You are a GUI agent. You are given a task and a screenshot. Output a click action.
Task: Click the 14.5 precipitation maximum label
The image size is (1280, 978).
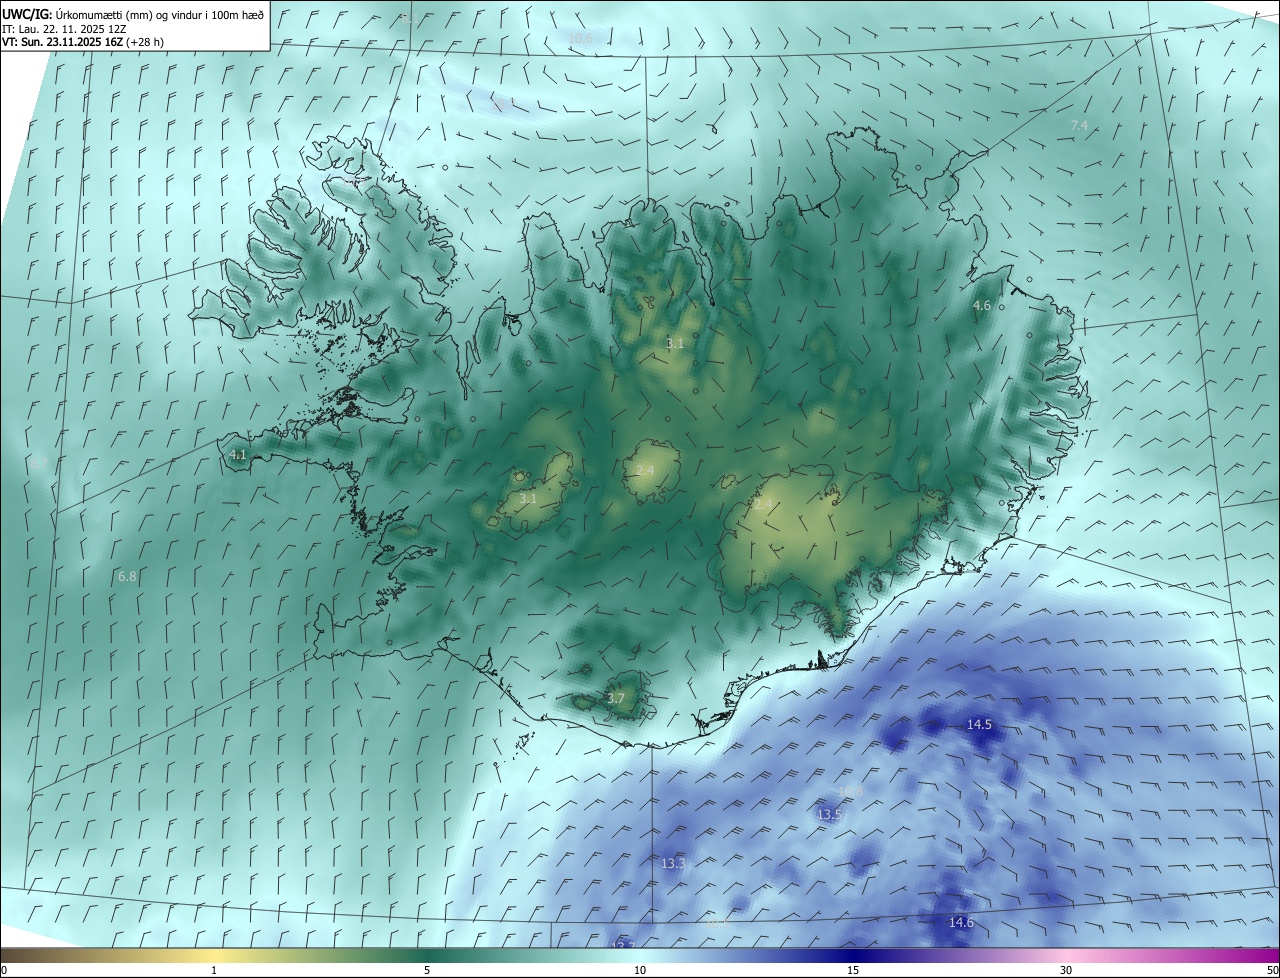pyautogui.click(x=979, y=724)
